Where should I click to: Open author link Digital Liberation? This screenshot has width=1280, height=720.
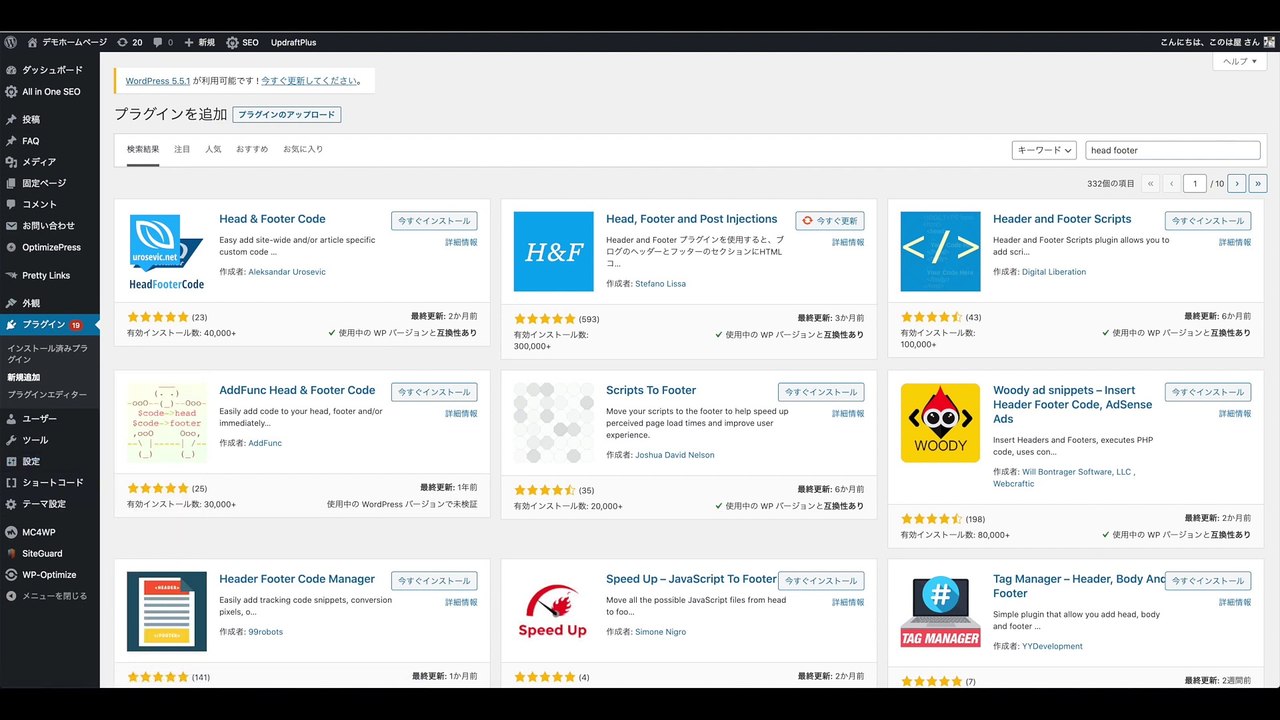[x=1054, y=272]
